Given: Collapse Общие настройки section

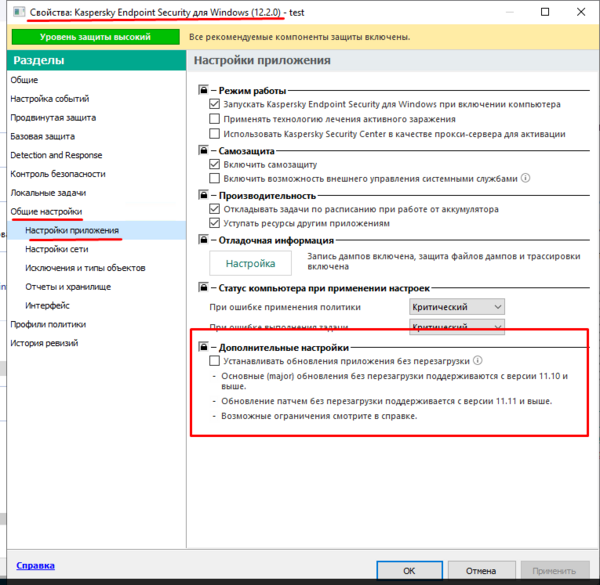Looking at the screenshot, I should pyautogui.click(x=46, y=211).
